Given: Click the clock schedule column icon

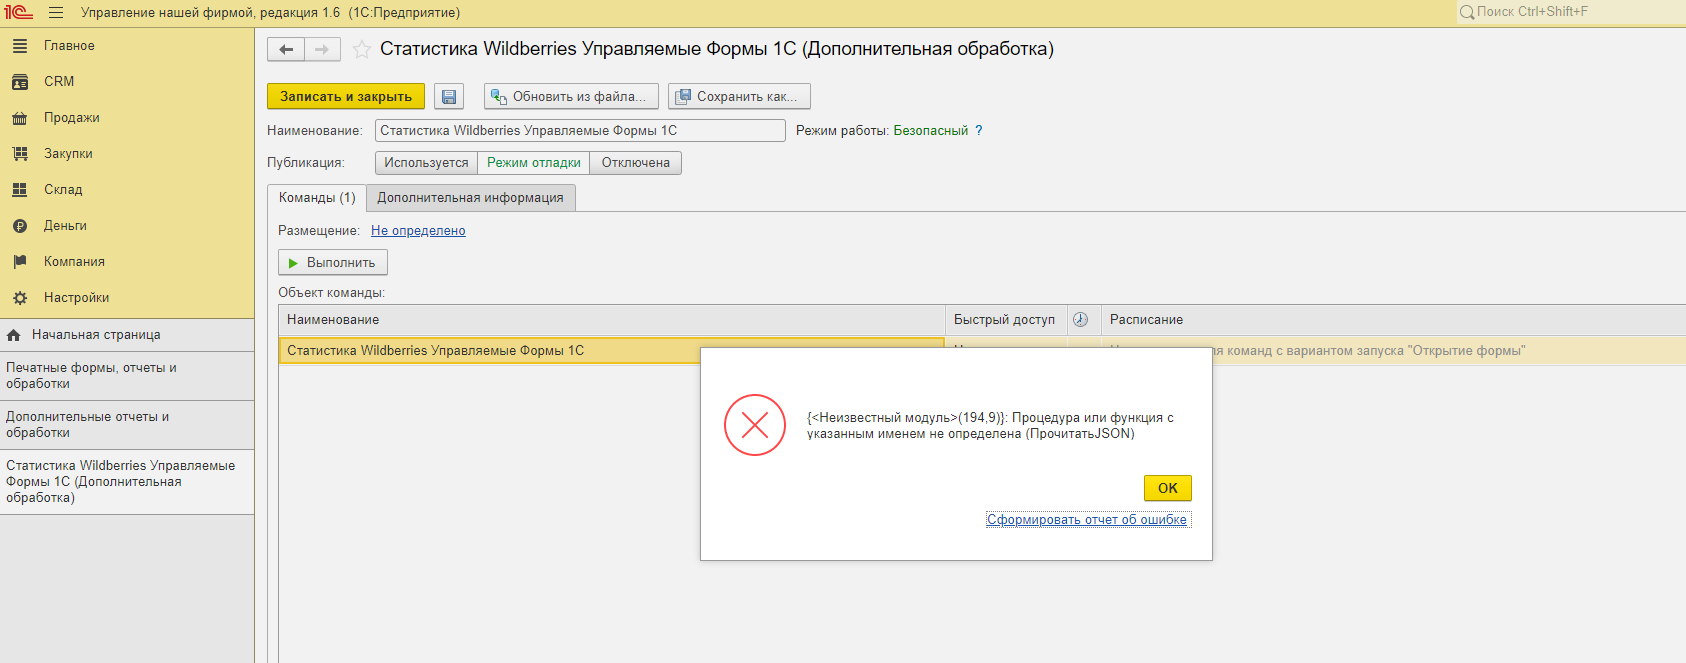Looking at the screenshot, I should pyautogui.click(x=1081, y=320).
